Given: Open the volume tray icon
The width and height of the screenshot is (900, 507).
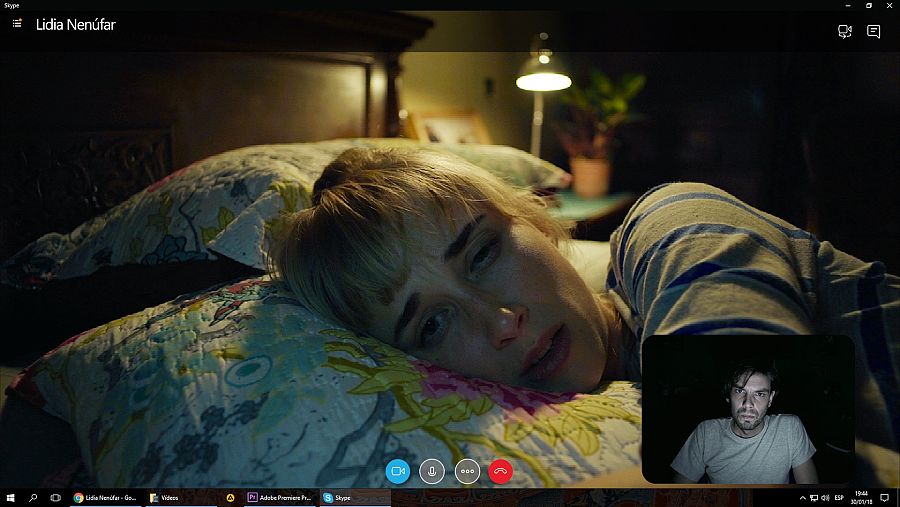Looking at the screenshot, I should click(x=825, y=498).
